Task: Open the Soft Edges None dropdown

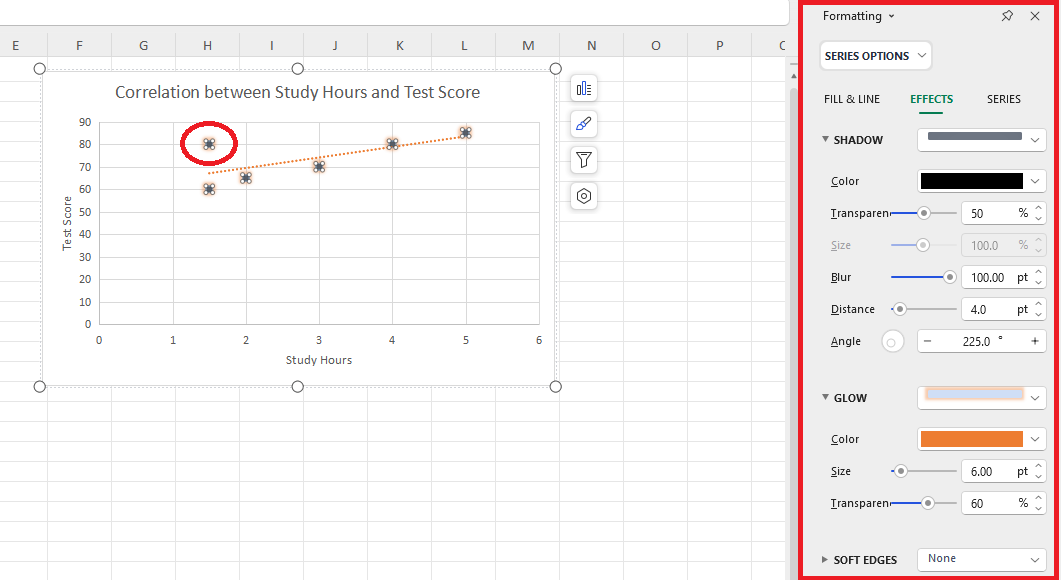Action: 980,559
